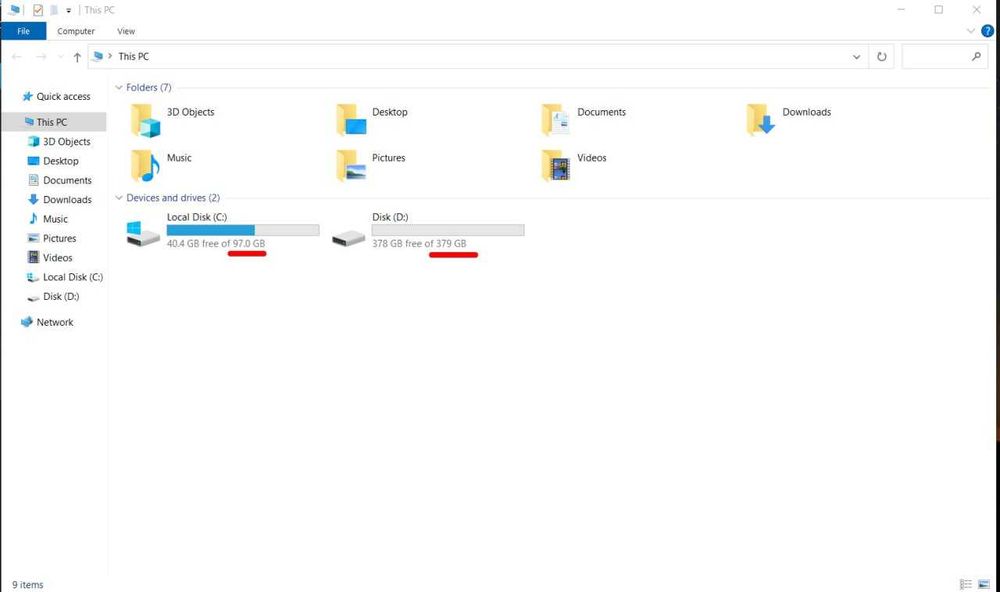Open the Help question mark icon
This screenshot has height=592, width=1000.
987,31
